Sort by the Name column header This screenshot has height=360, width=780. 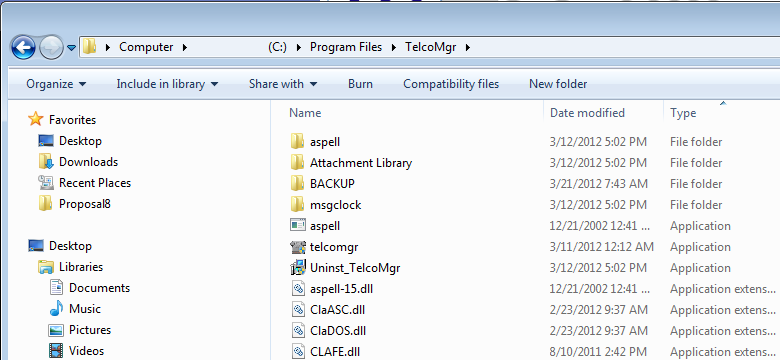coord(305,113)
